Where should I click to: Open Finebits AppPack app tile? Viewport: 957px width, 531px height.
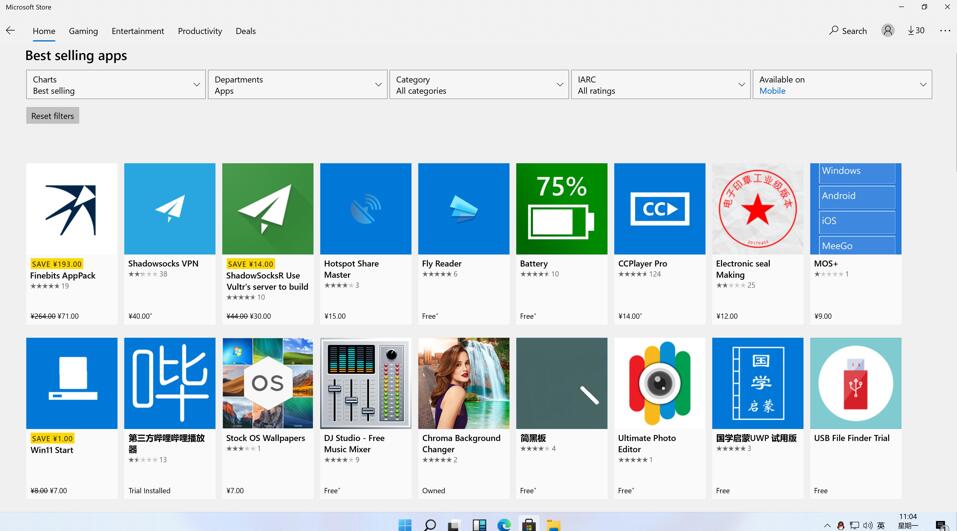[x=72, y=209]
